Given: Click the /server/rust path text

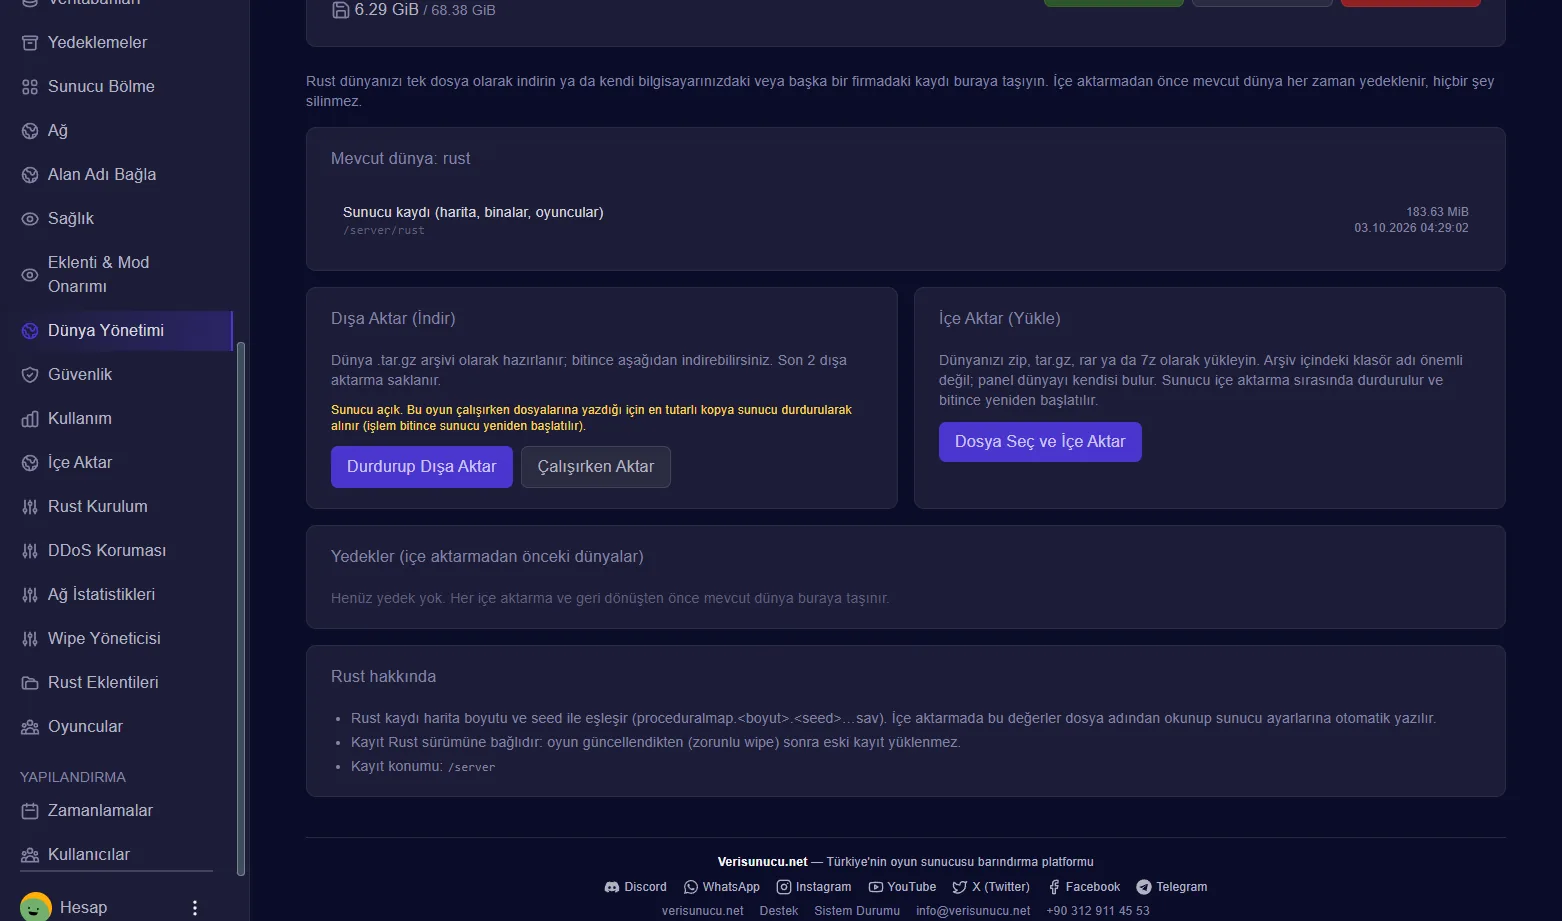Looking at the screenshot, I should click(x=384, y=231).
